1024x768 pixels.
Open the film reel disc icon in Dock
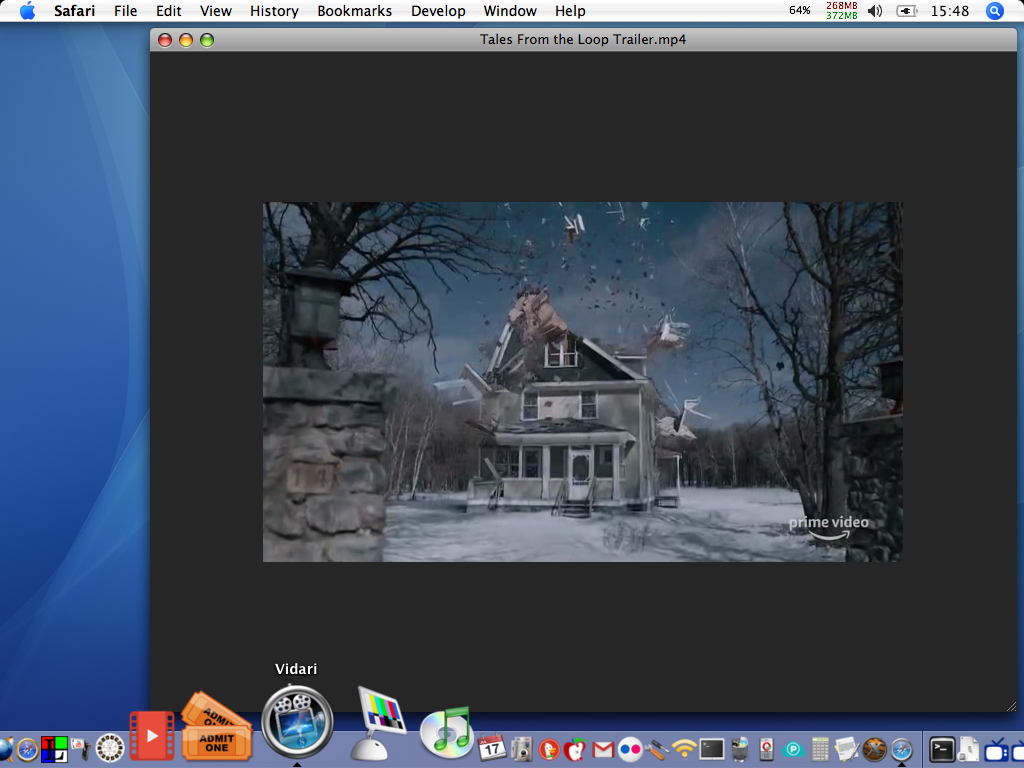tap(110, 748)
